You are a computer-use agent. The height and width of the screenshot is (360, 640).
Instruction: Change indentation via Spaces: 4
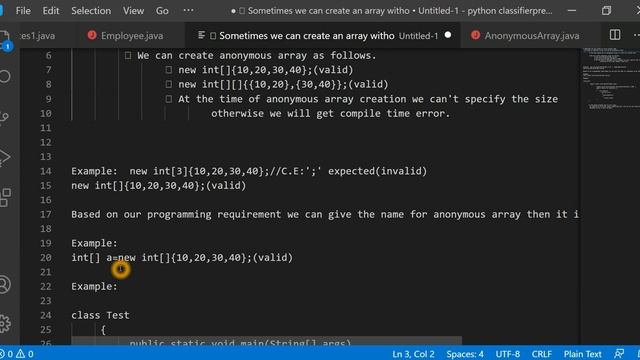click(465, 354)
